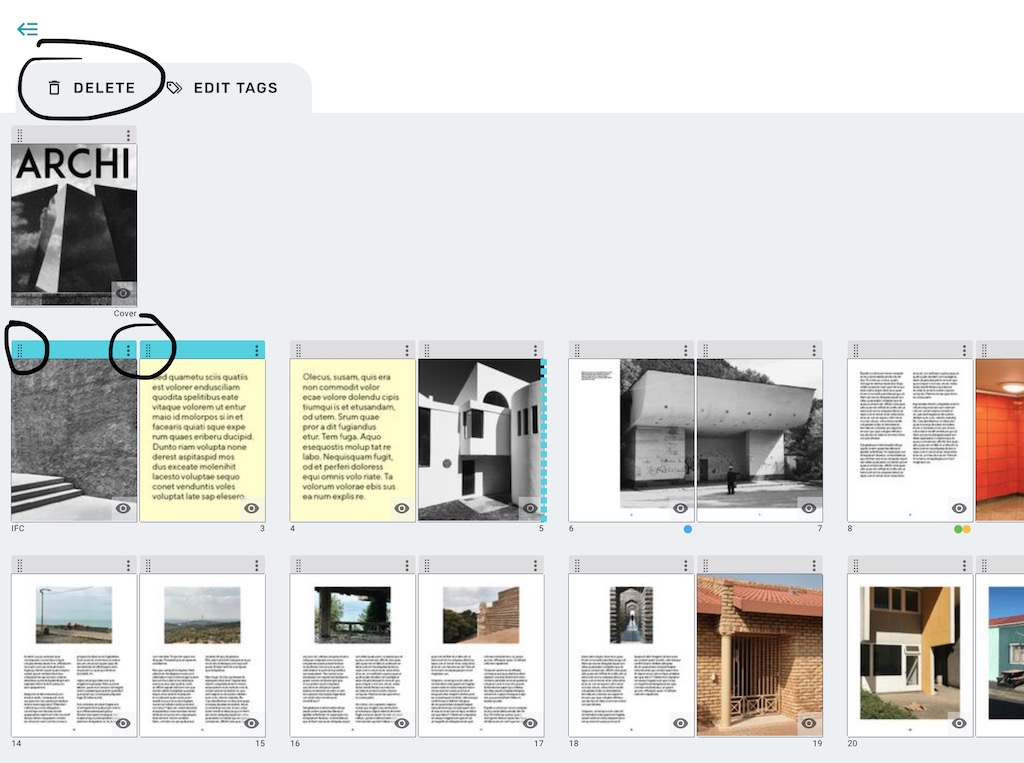The width and height of the screenshot is (1024, 763).
Task: Click the DELETE button
Action: click(105, 88)
